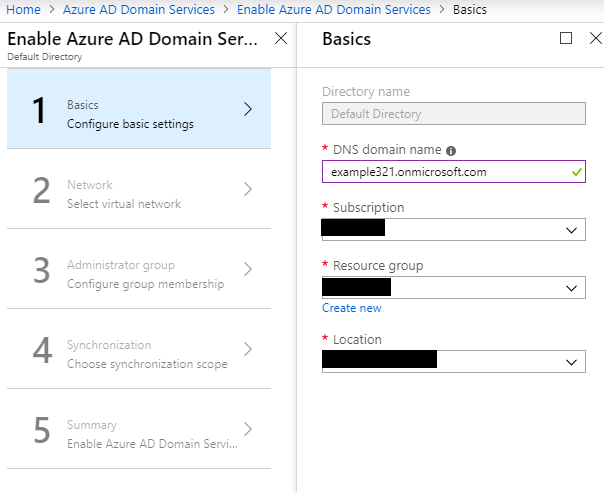Click the Summary step chevron arrow
This screenshot has width=604, height=492.
pyautogui.click(x=248, y=429)
